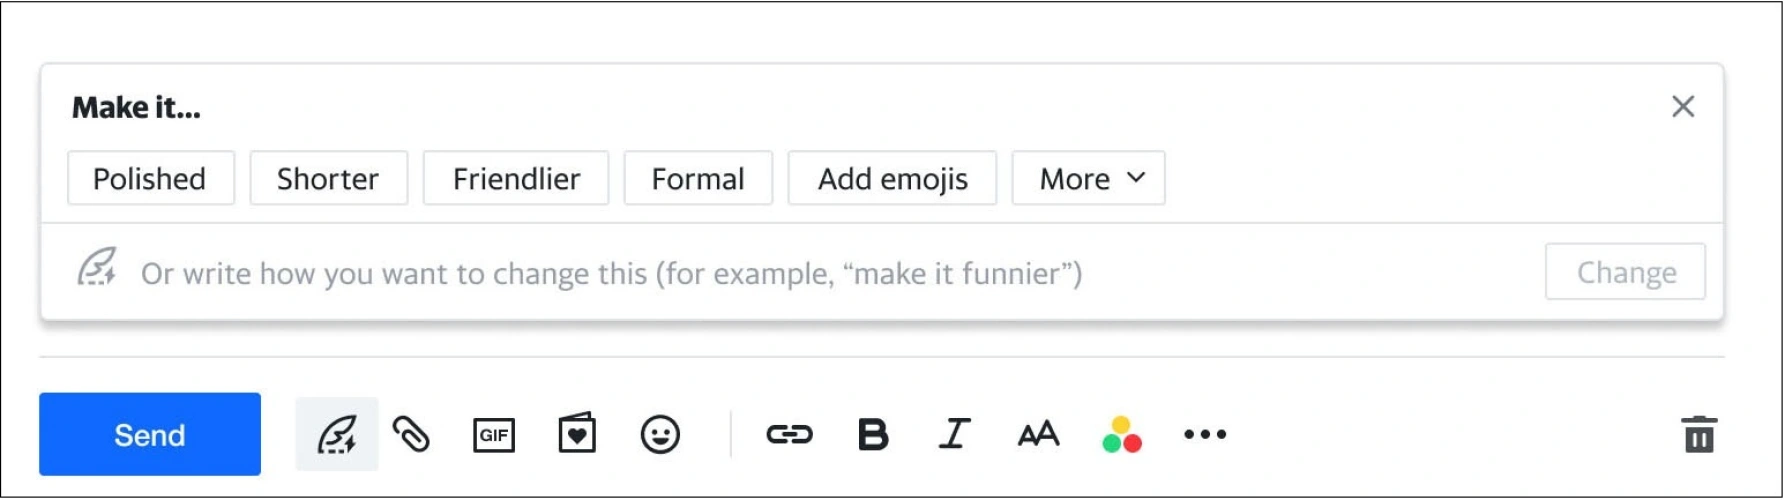The height and width of the screenshot is (500, 1785).
Task: Toggle italic formatting
Action: pyautogui.click(x=955, y=435)
